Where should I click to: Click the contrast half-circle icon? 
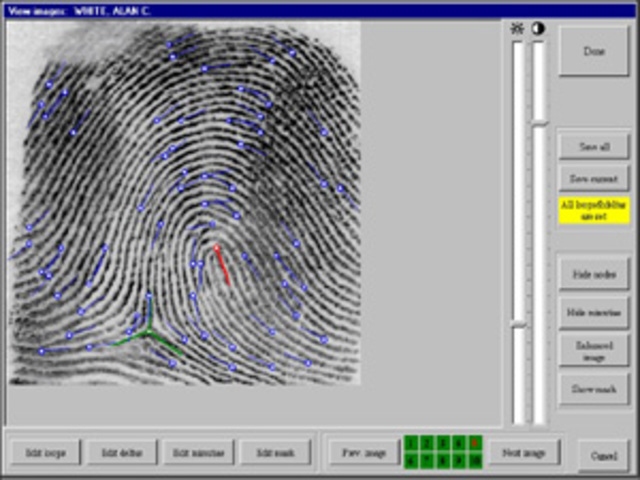pos(538,29)
